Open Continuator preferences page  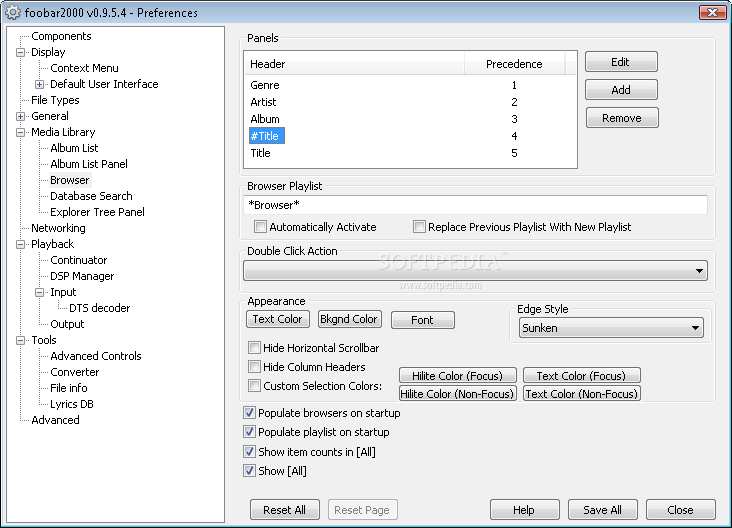79,260
